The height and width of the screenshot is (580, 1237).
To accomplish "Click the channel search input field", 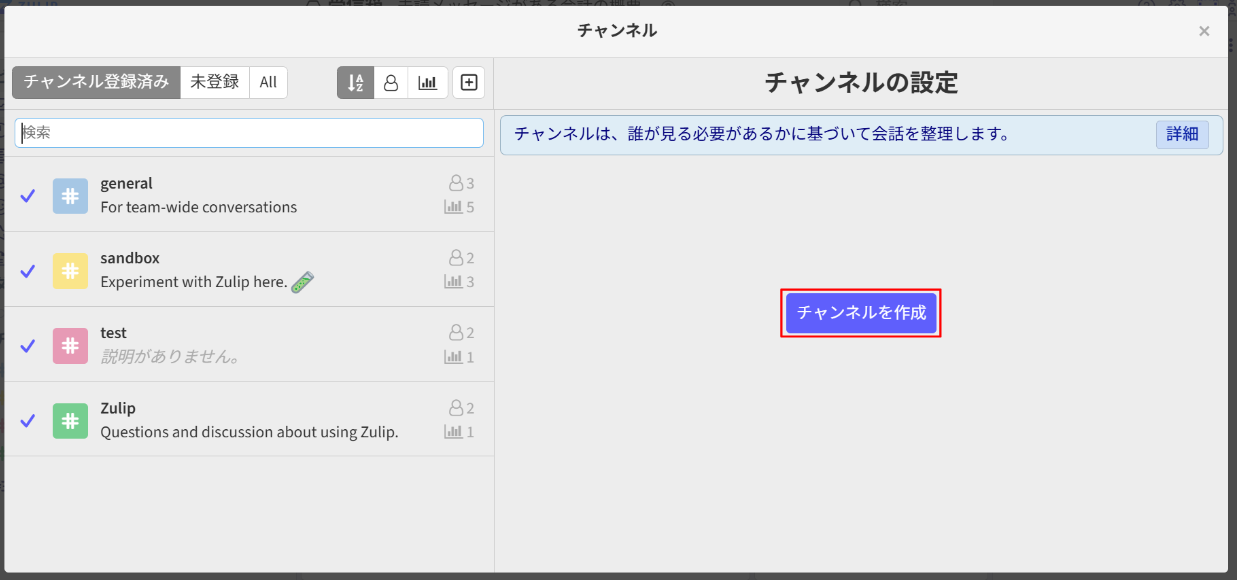I will (x=248, y=133).
